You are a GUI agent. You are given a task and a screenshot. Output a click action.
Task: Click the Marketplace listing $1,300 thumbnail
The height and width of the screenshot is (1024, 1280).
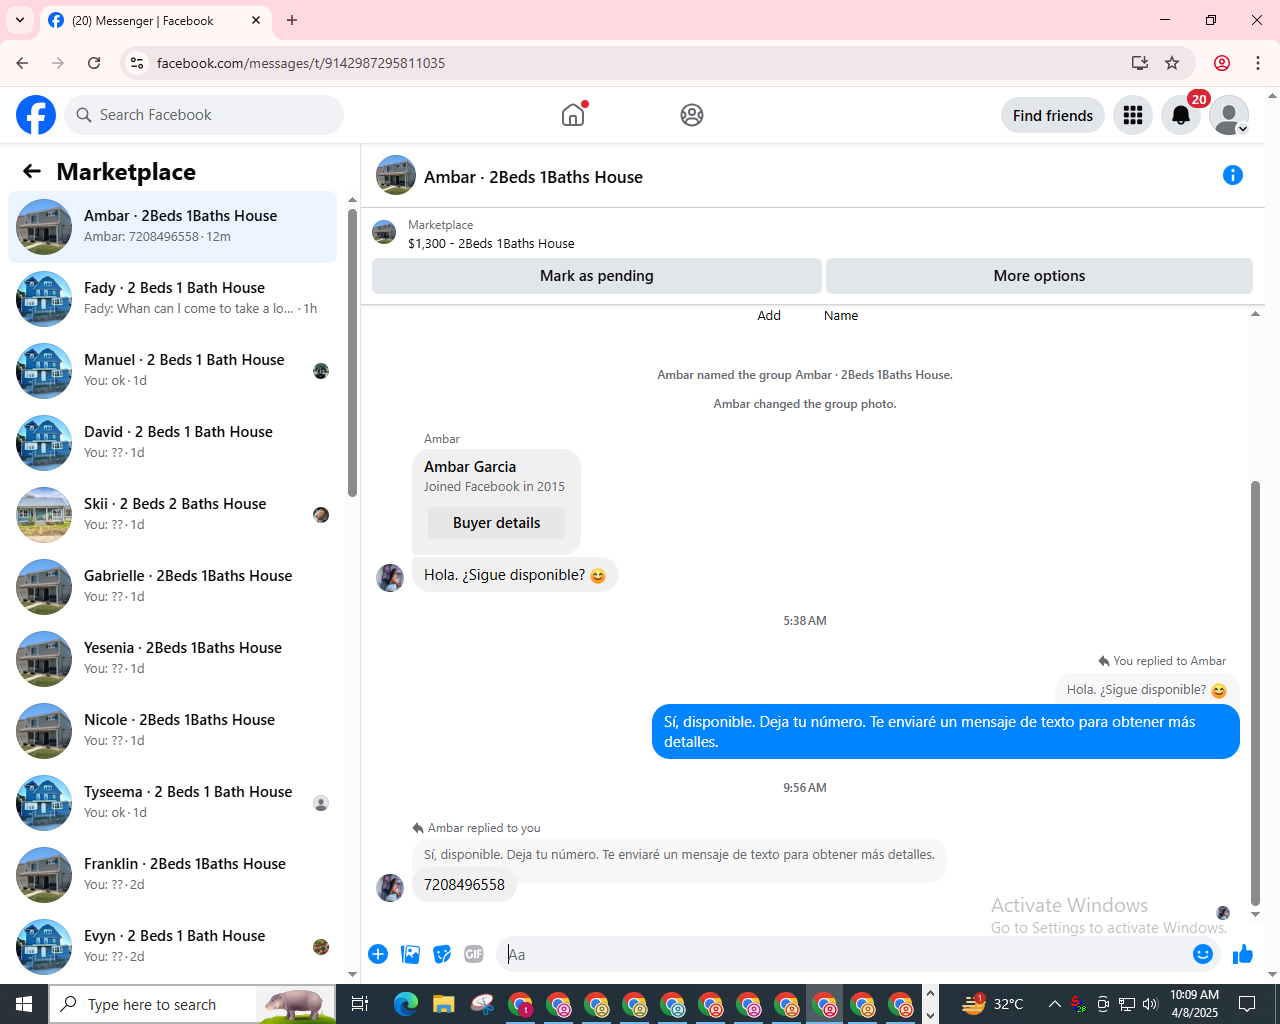click(x=384, y=233)
